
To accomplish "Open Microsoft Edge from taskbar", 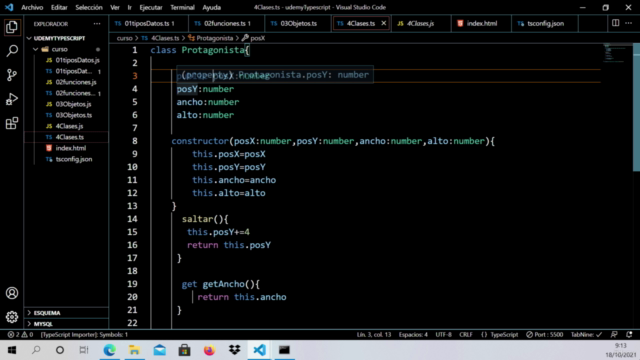I will [109, 350].
